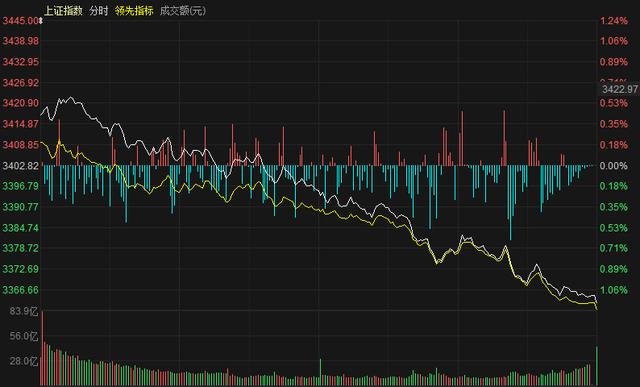Click the 28.0亿 volume label
640x387 pixels.
(24, 361)
